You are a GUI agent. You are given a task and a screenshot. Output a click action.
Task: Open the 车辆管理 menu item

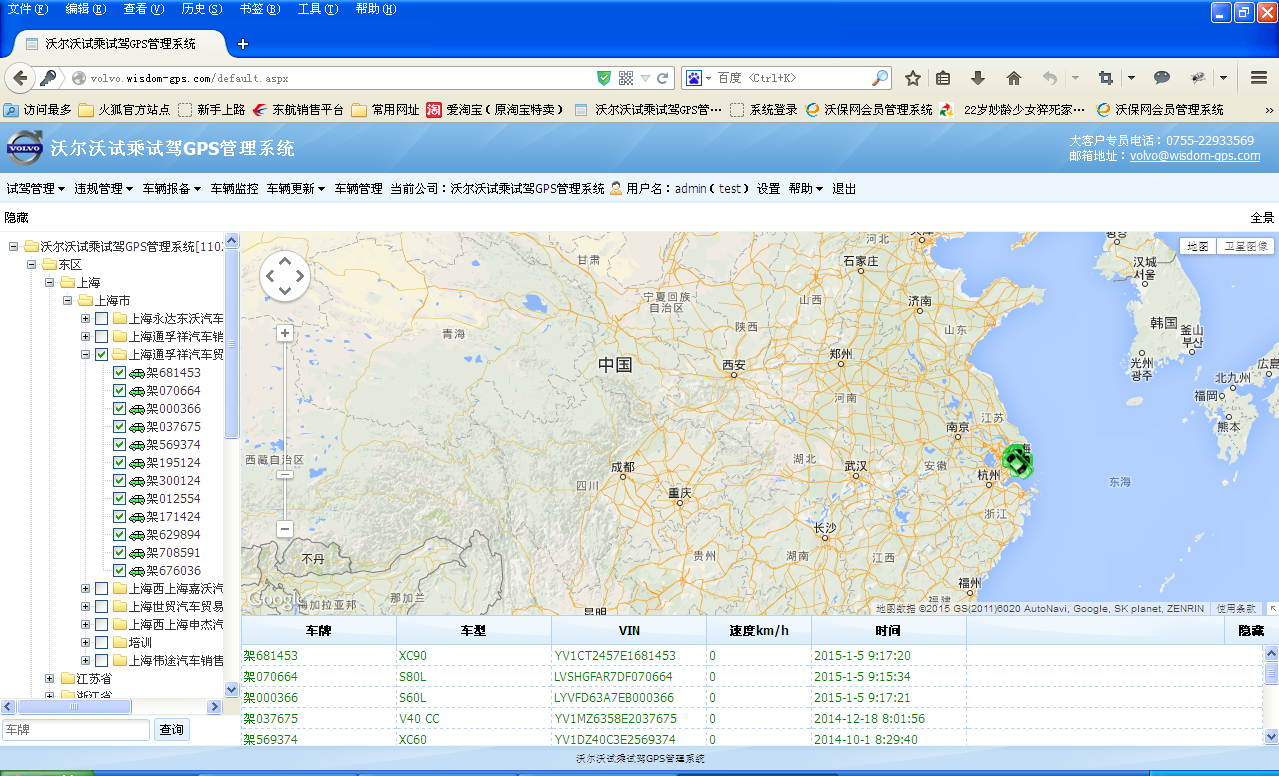pyautogui.click(x=358, y=189)
